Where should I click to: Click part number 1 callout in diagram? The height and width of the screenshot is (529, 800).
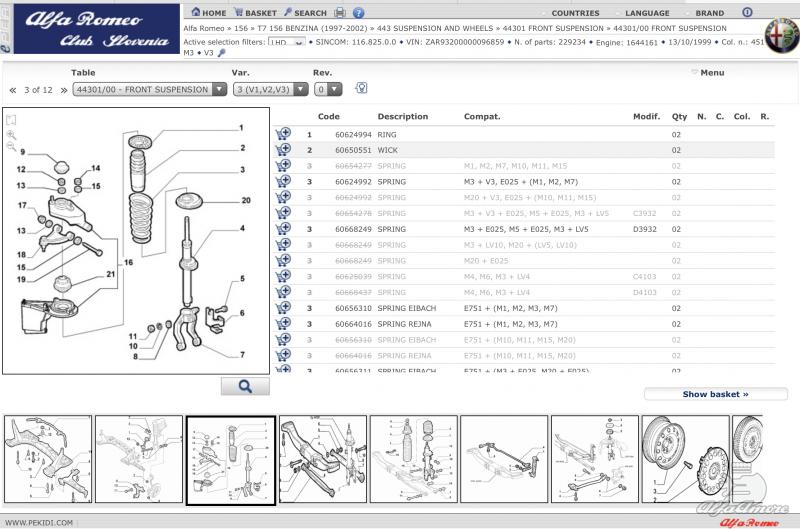click(241, 128)
